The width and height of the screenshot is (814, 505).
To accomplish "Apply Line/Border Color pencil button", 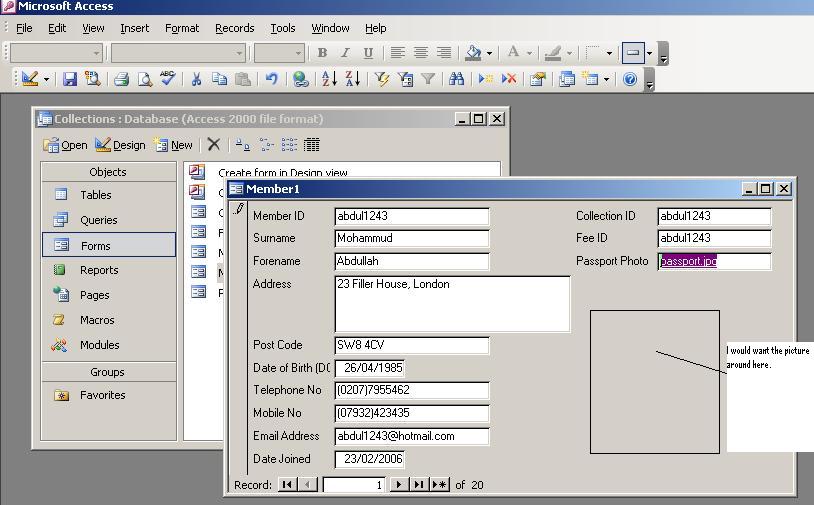I will pyautogui.click(x=553, y=52).
